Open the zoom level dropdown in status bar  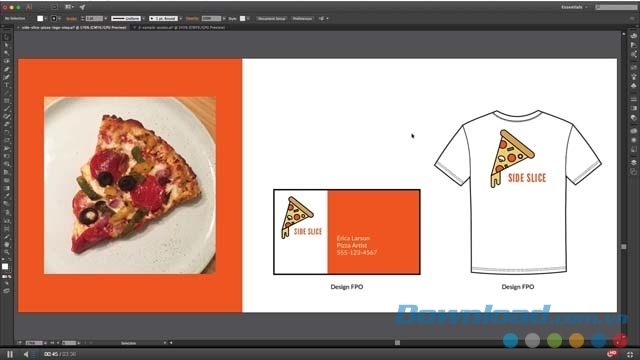(45, 343)
